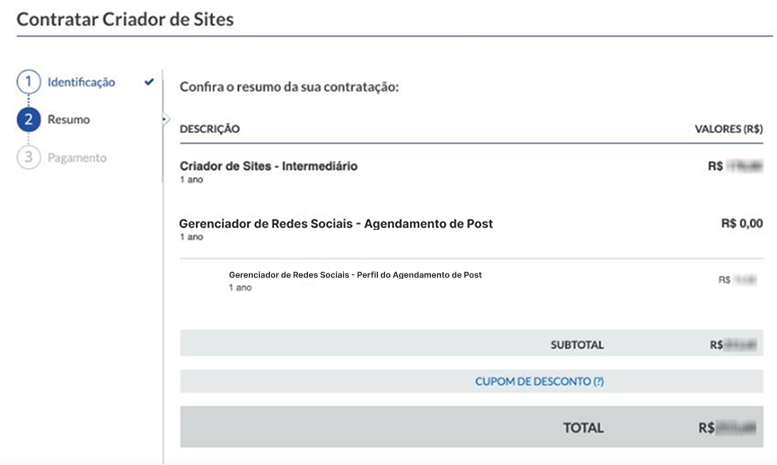Click the small arrow pointer beside Resumo
Image resolution: width=777 pixels, height=465 pixels.
166,119
